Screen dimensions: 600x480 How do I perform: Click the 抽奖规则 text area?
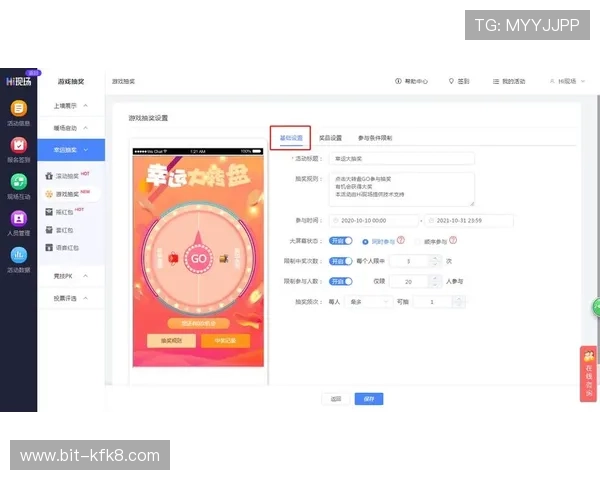[402, 189]
